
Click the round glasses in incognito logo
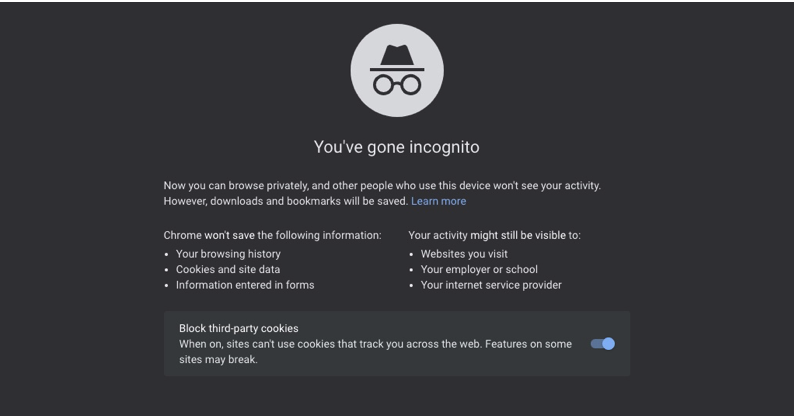coord(397,85)
